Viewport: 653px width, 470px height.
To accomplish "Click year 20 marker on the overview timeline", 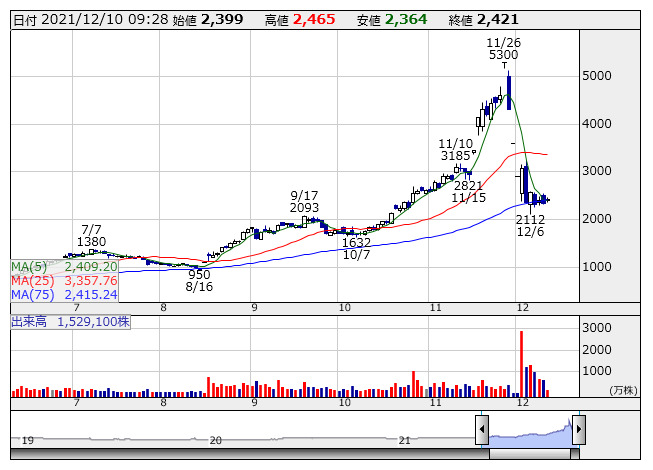I will point(215,440).
